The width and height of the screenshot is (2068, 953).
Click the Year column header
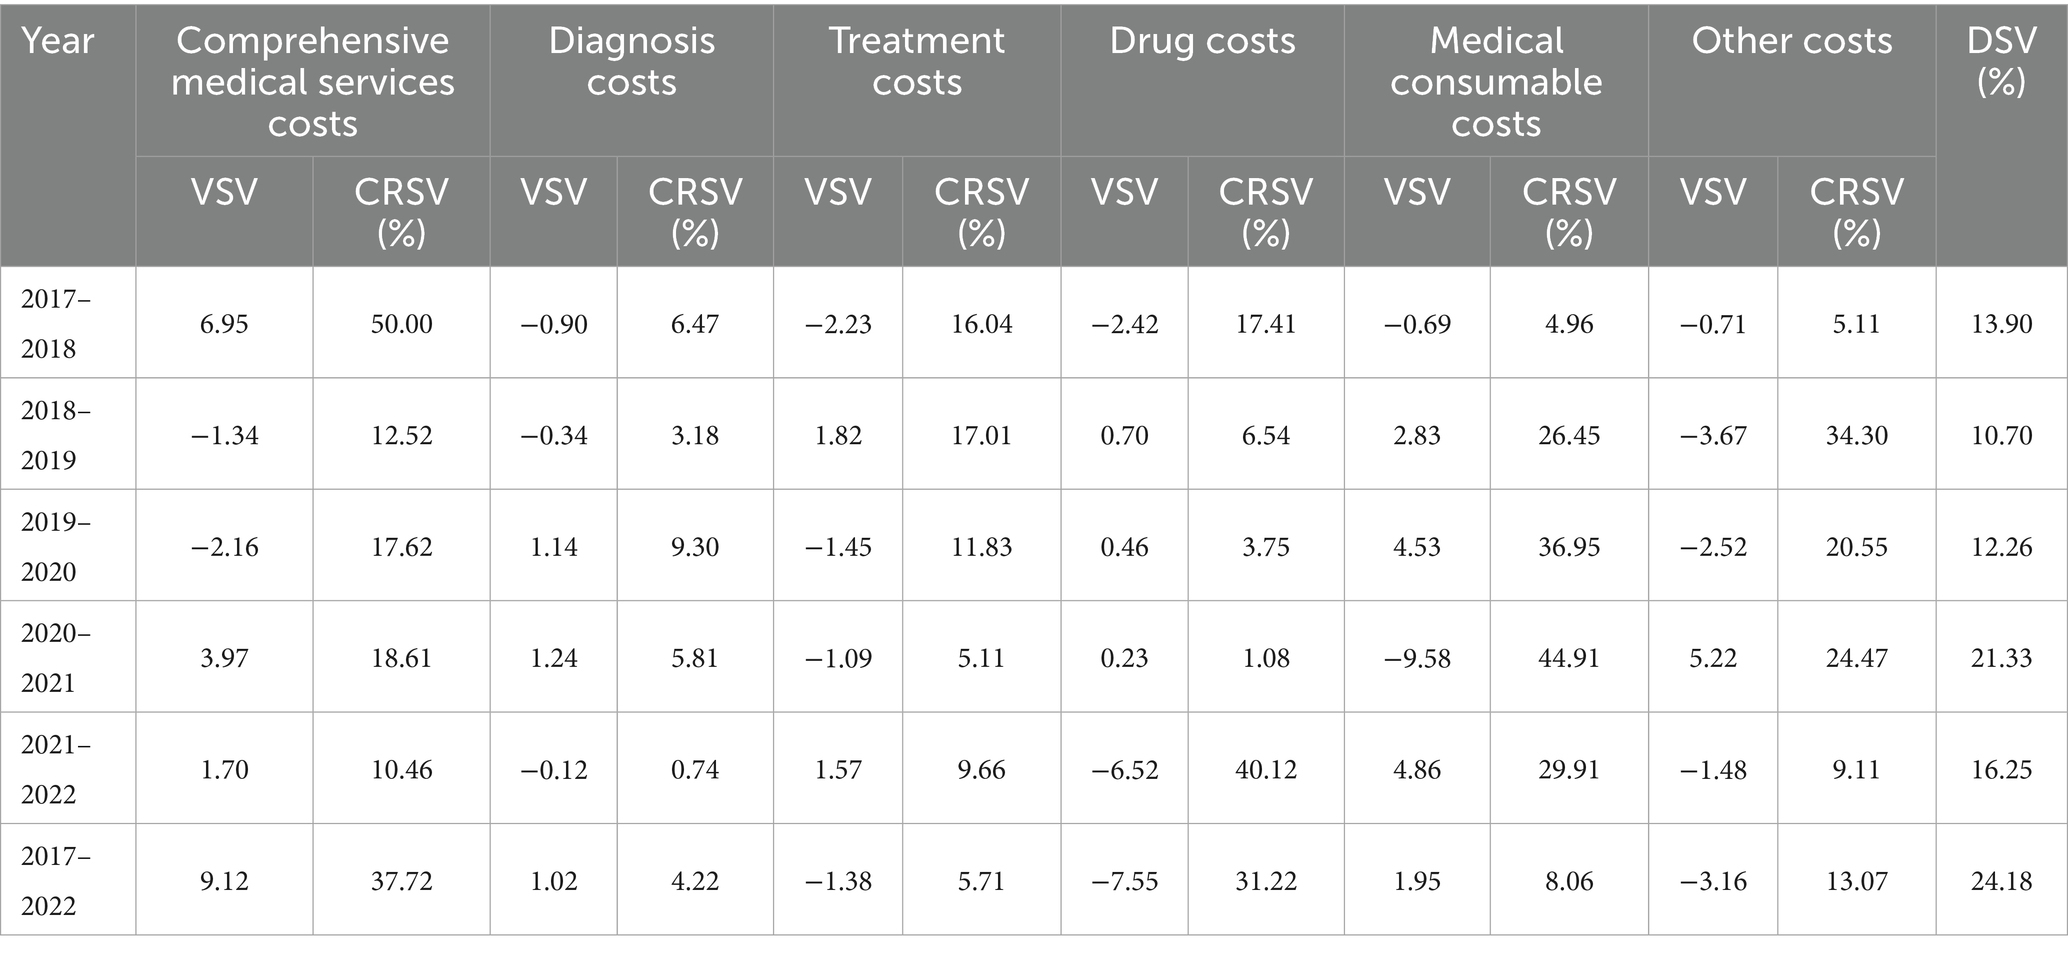click(x=58, y=42)
